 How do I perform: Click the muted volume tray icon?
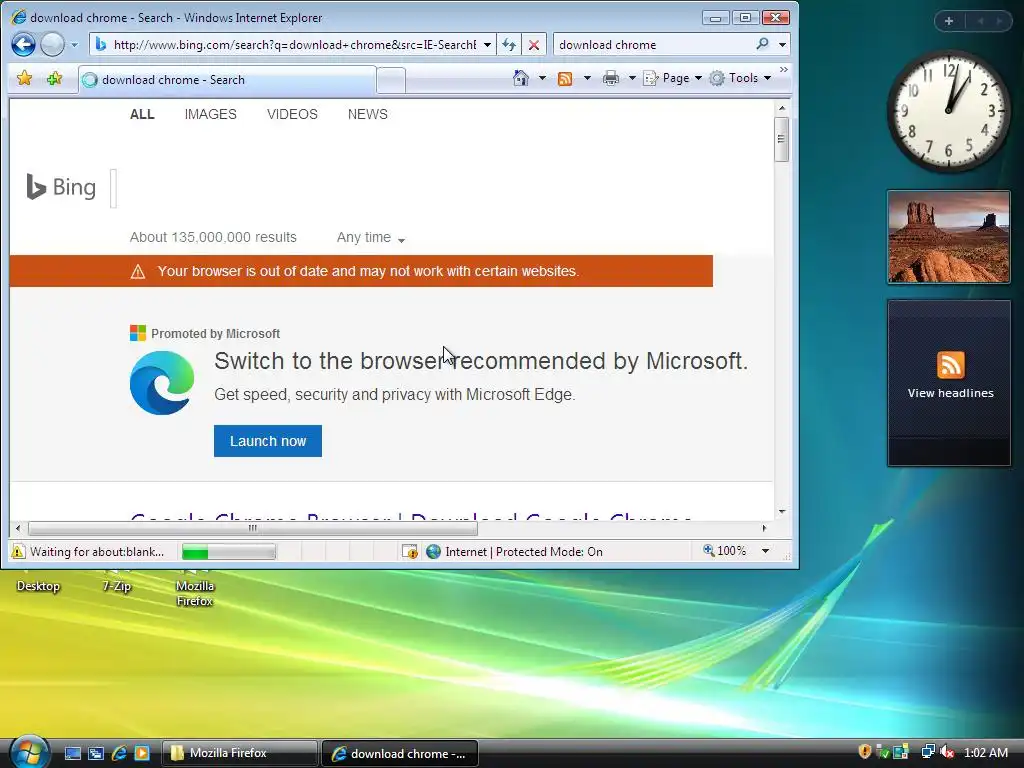coord(947,752)
